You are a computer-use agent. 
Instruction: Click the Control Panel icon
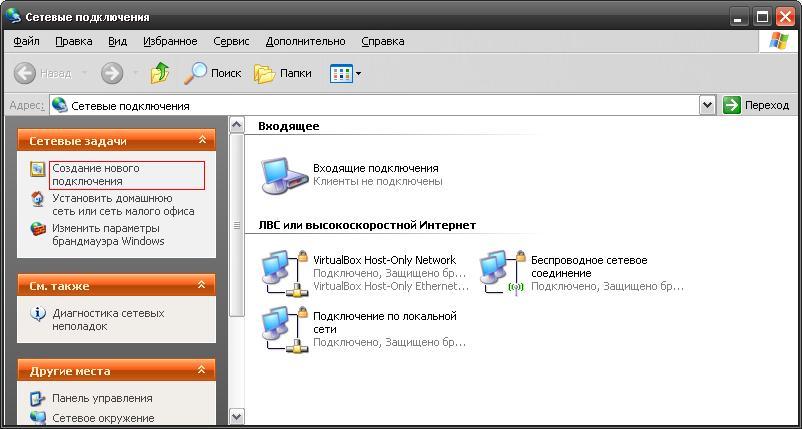click(x=38, y=398)
